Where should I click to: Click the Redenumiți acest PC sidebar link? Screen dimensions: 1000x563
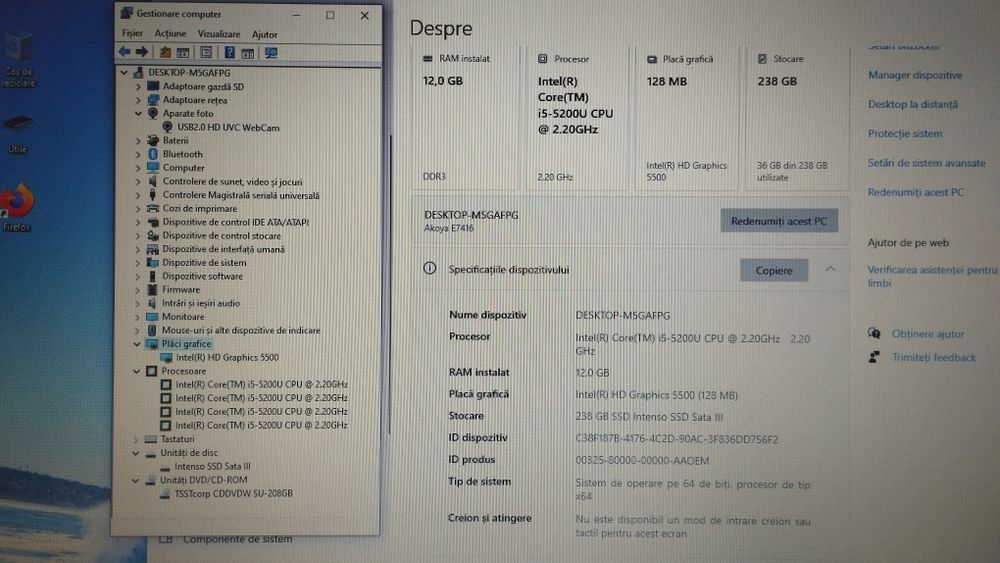tap(915, 193)
